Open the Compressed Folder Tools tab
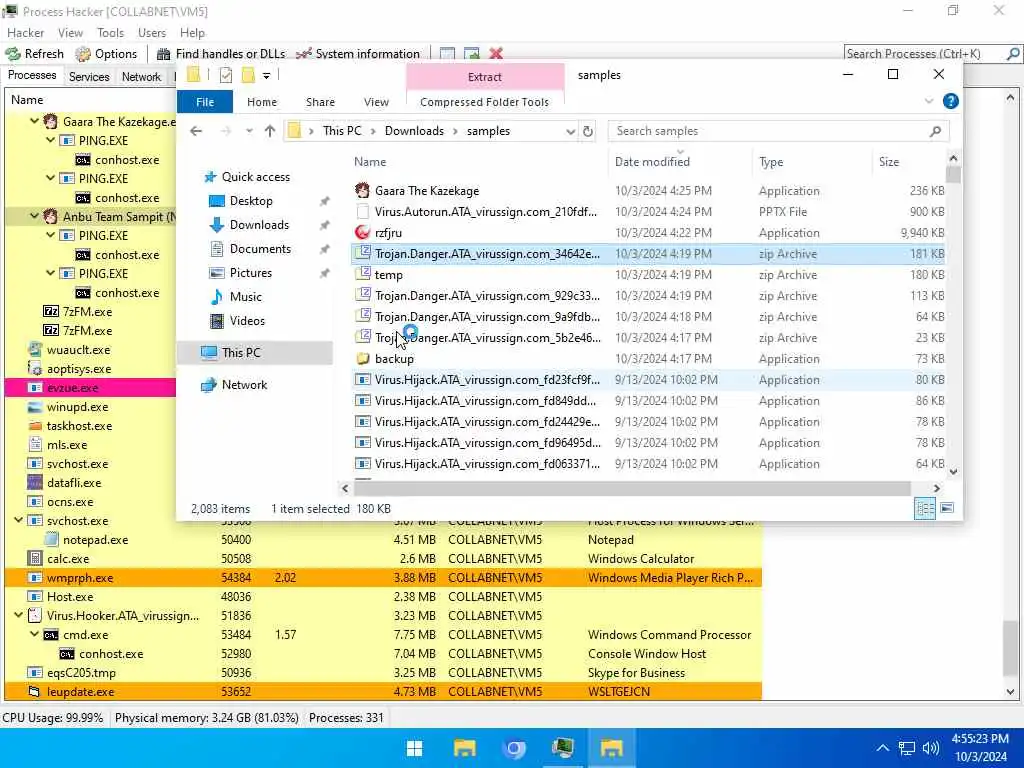 click(485, 102)
